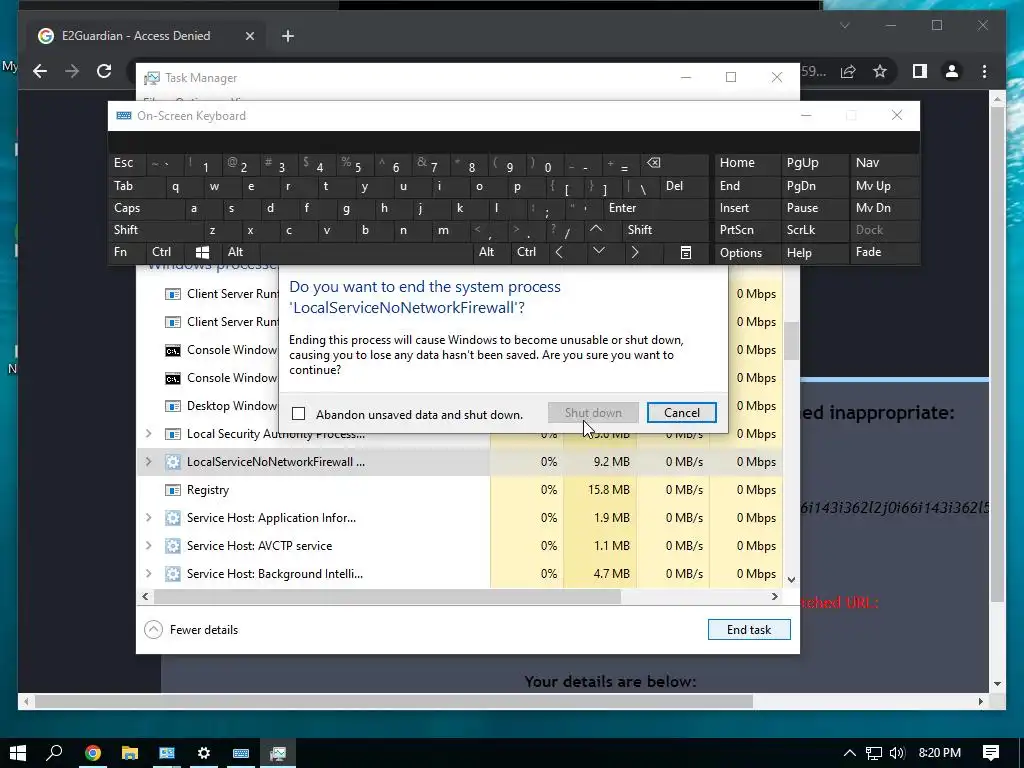Click End task in Task Manager
The width and height of the screenshot is (1024, 768).
[749, 630]
